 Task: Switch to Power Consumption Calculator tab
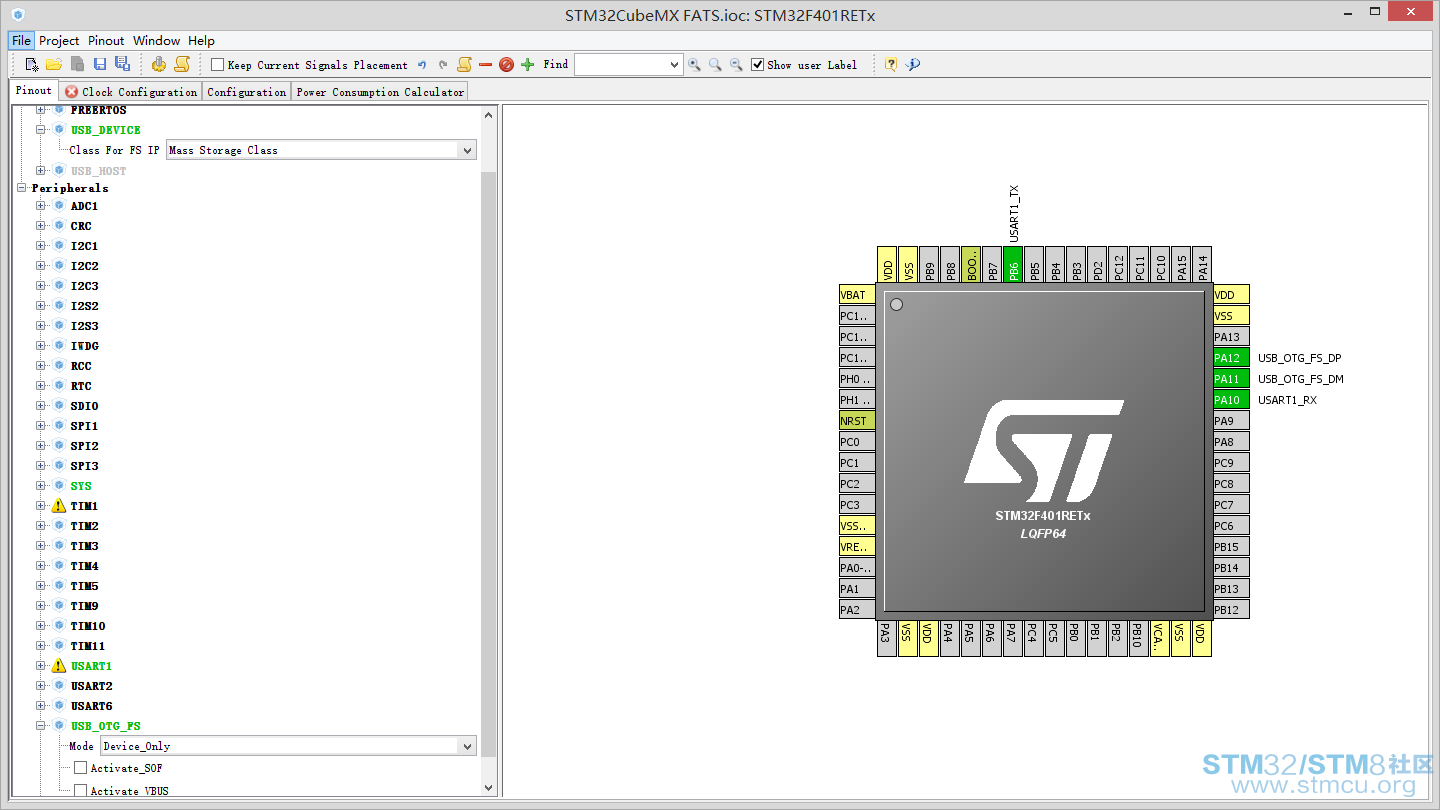380,92
